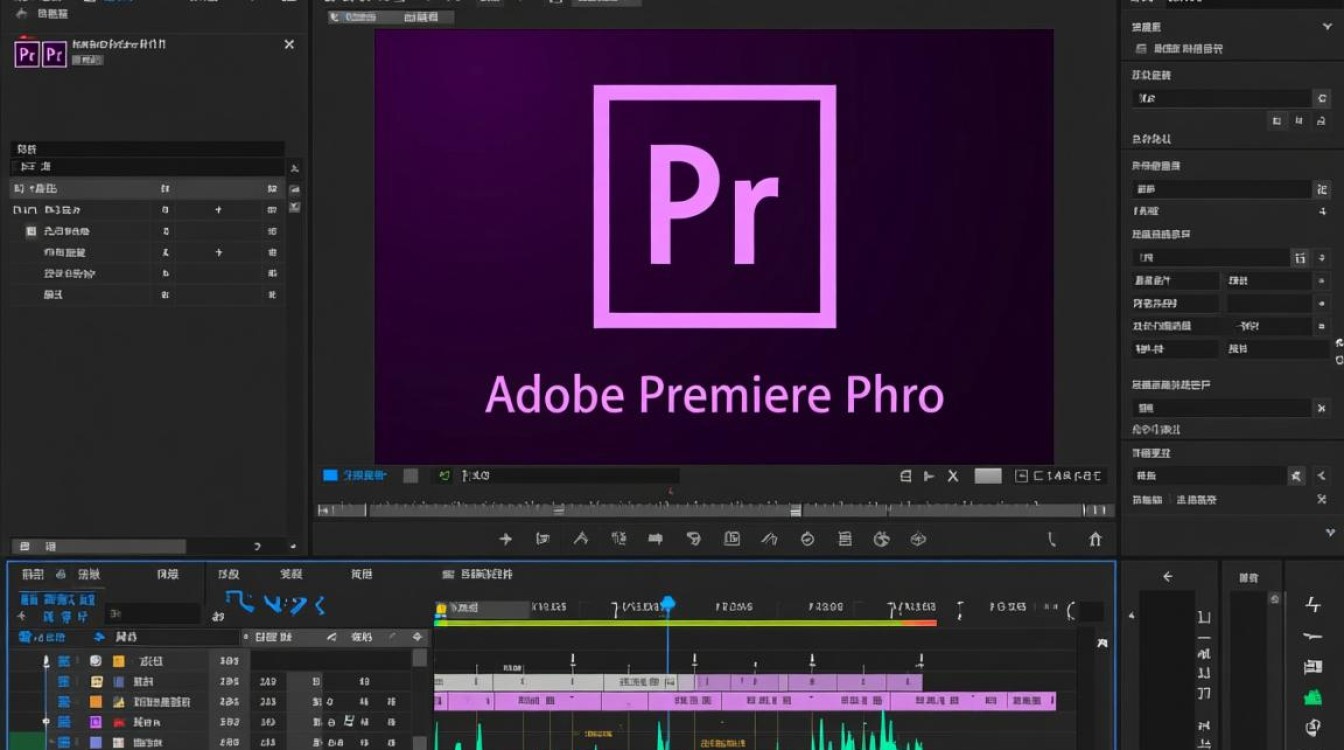
Task: Click the first text field in properties panel
Action: coord(1221,98)
